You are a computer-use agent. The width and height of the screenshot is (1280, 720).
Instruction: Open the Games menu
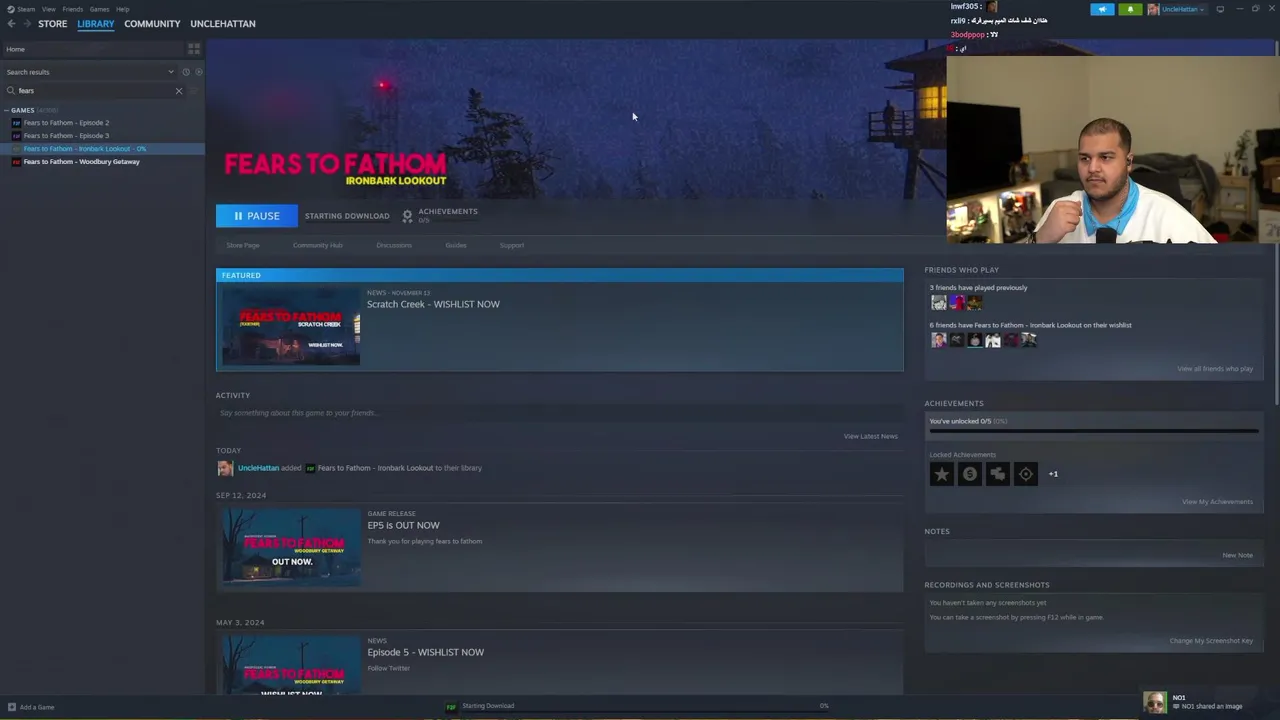99,9
